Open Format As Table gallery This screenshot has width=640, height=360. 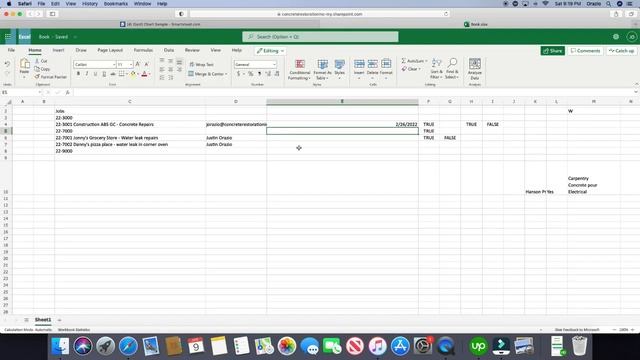click(322, 69)
